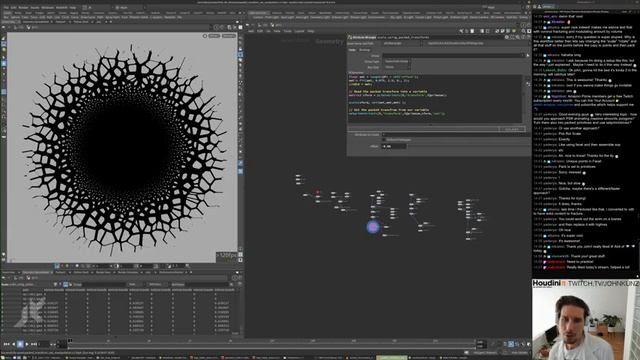Select the Circle shelf tool
640x360 pixels.
pyautogui.click(x=64, y=17)
